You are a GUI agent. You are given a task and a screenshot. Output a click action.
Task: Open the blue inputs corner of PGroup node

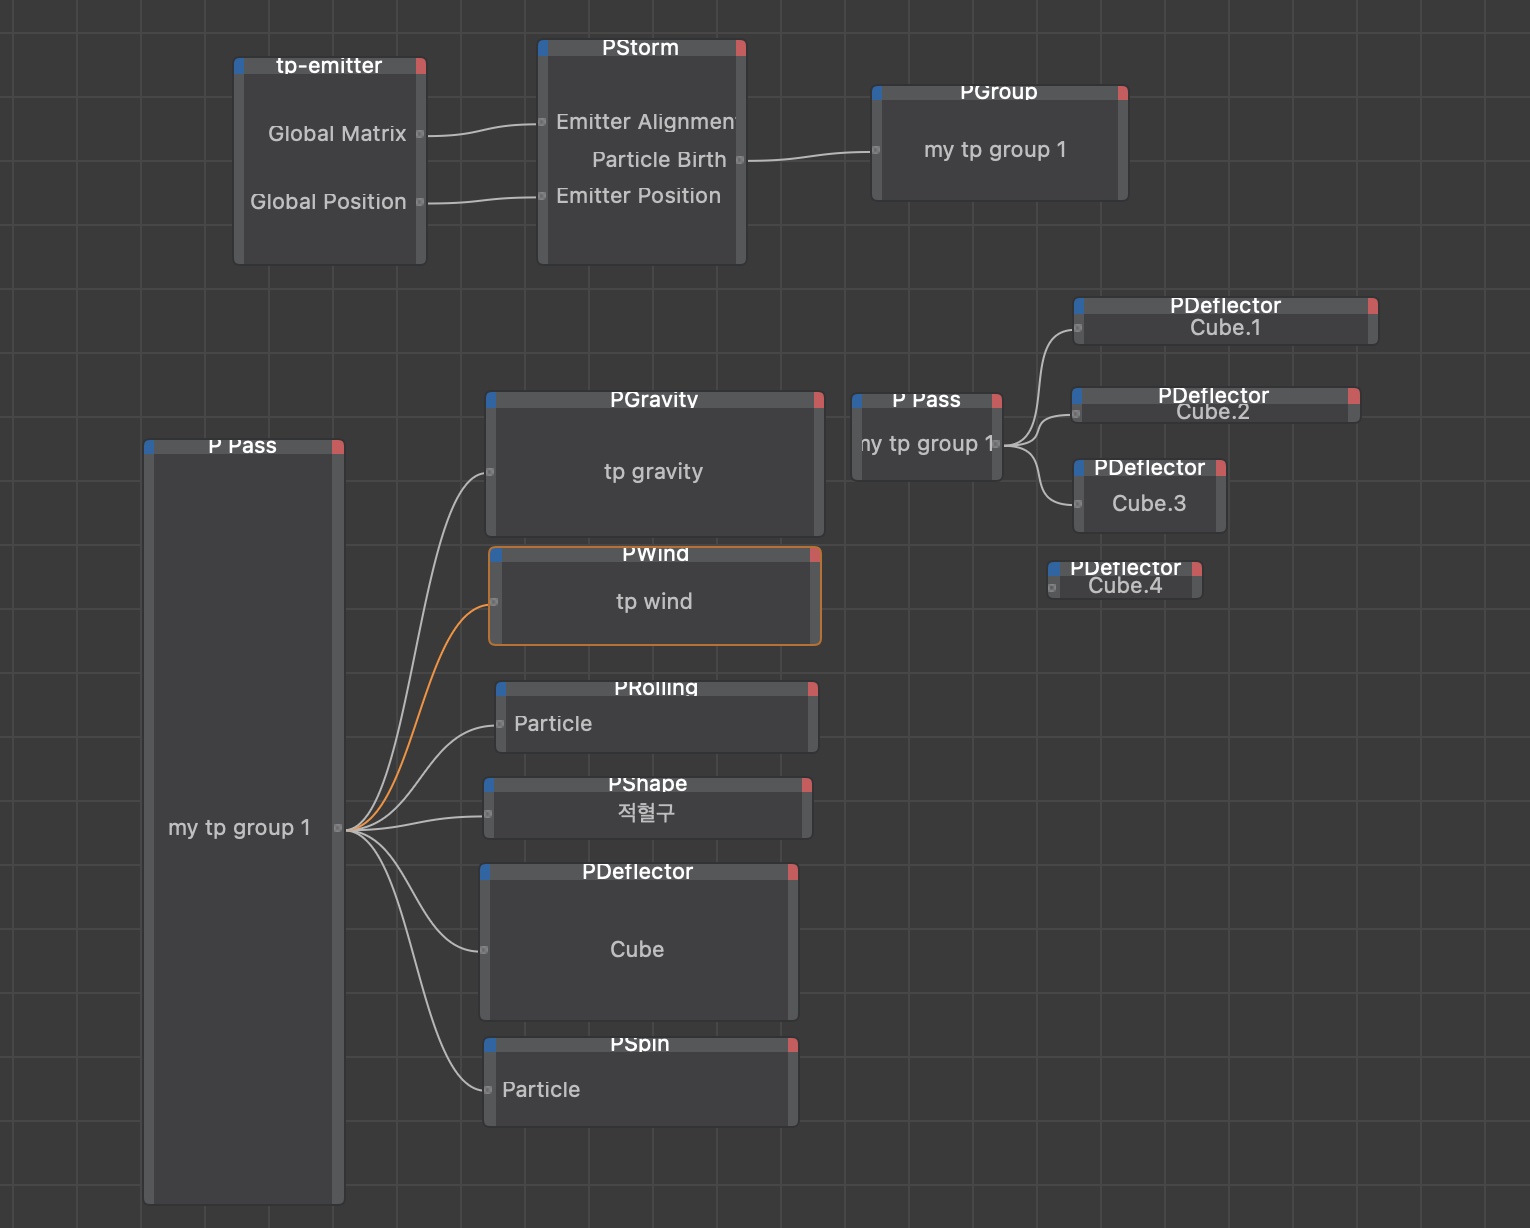coord(878,93)
